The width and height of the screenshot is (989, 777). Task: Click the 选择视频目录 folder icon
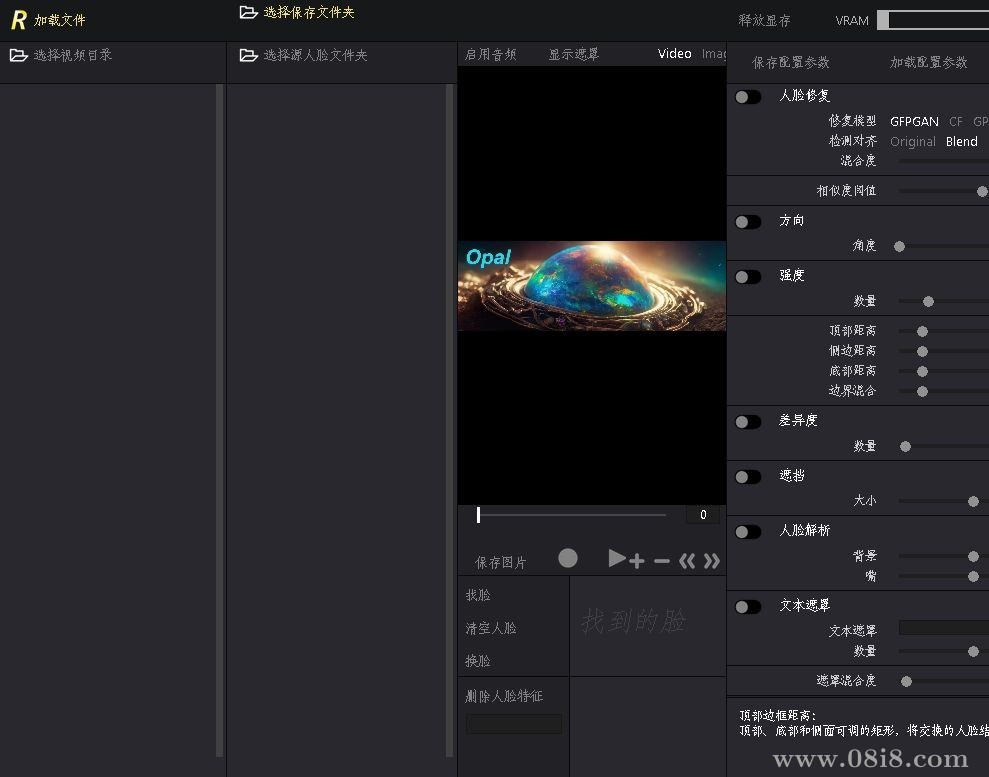(x=19, y=56)
